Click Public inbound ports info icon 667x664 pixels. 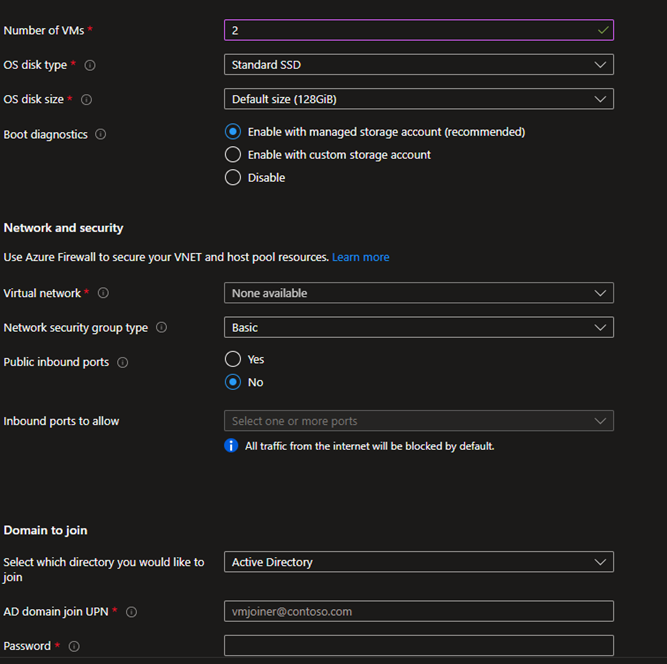pyautogui.click(x=122, y=363)
